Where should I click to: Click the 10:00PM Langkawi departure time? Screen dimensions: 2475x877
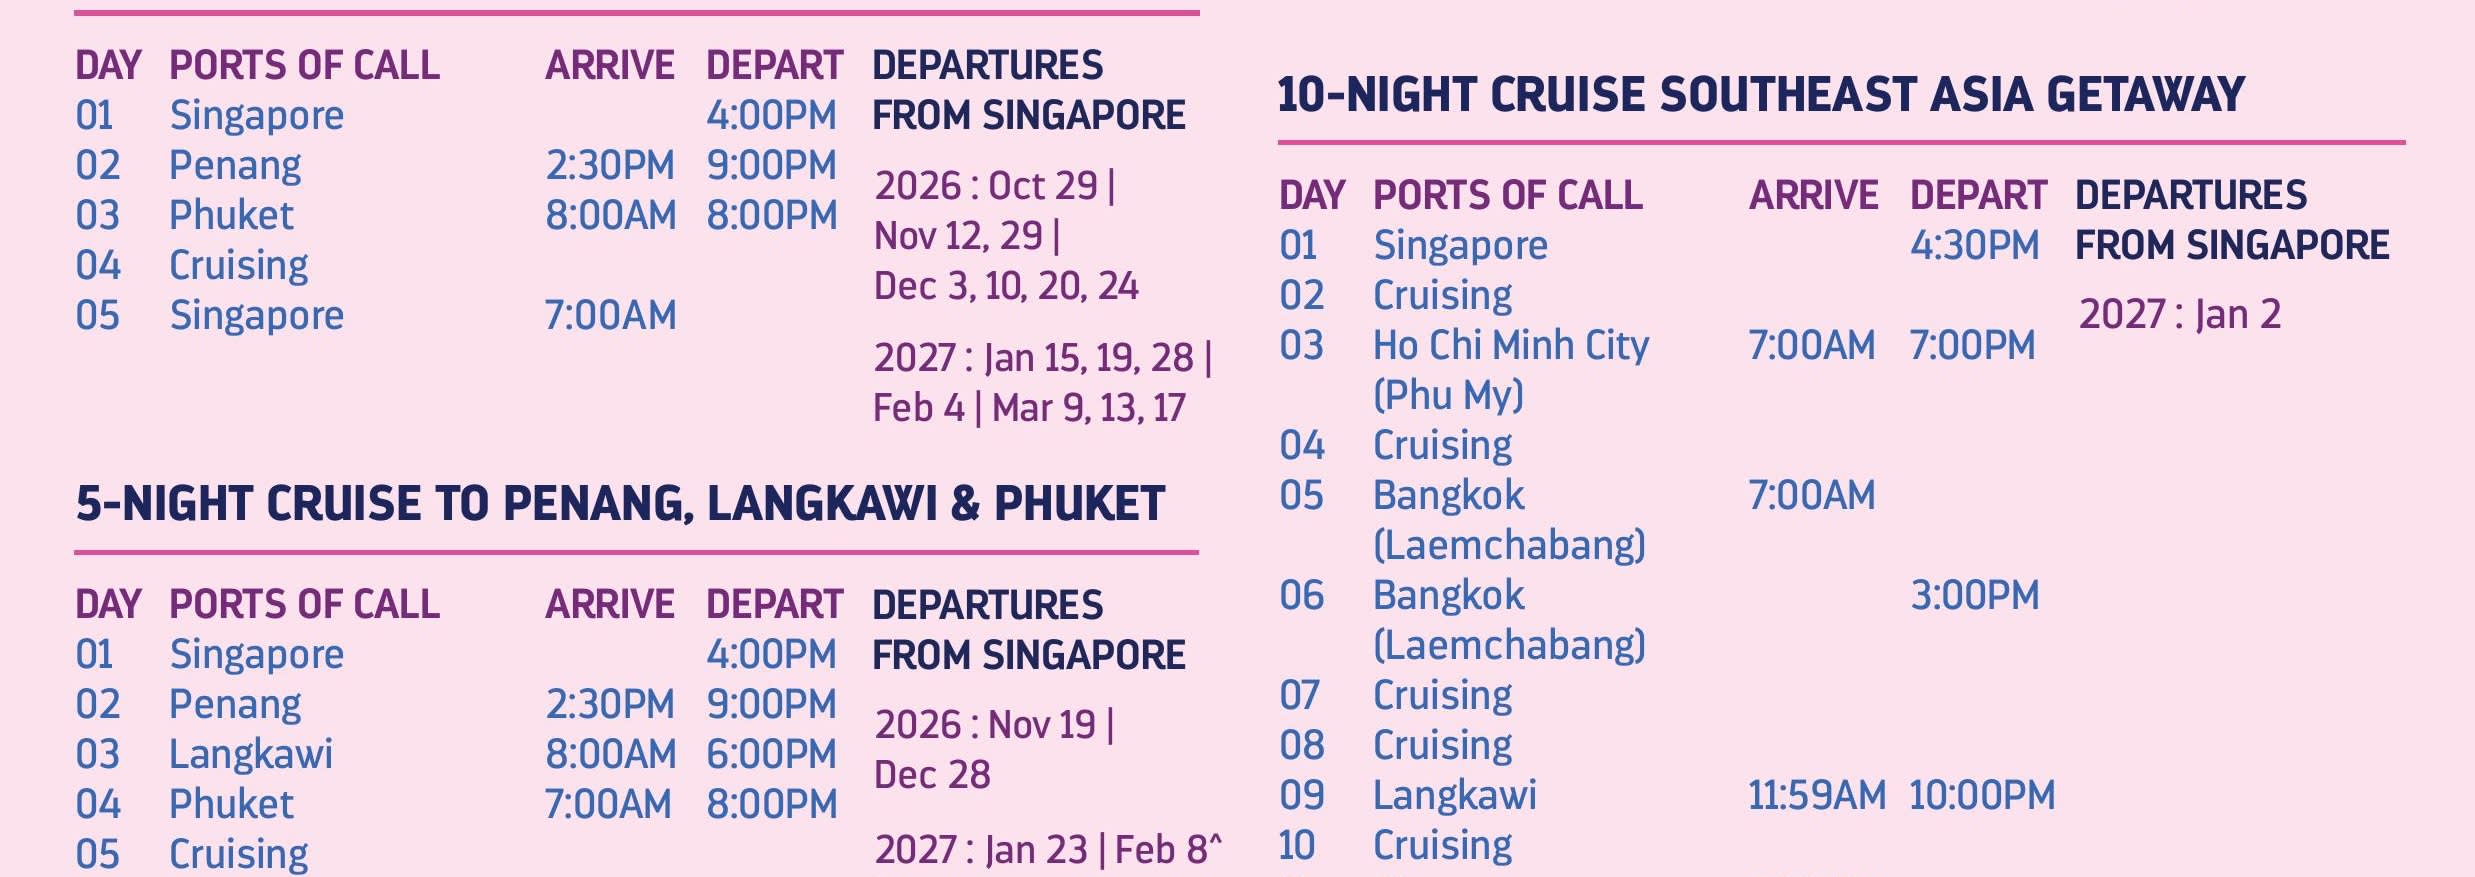click(1981, 796)
